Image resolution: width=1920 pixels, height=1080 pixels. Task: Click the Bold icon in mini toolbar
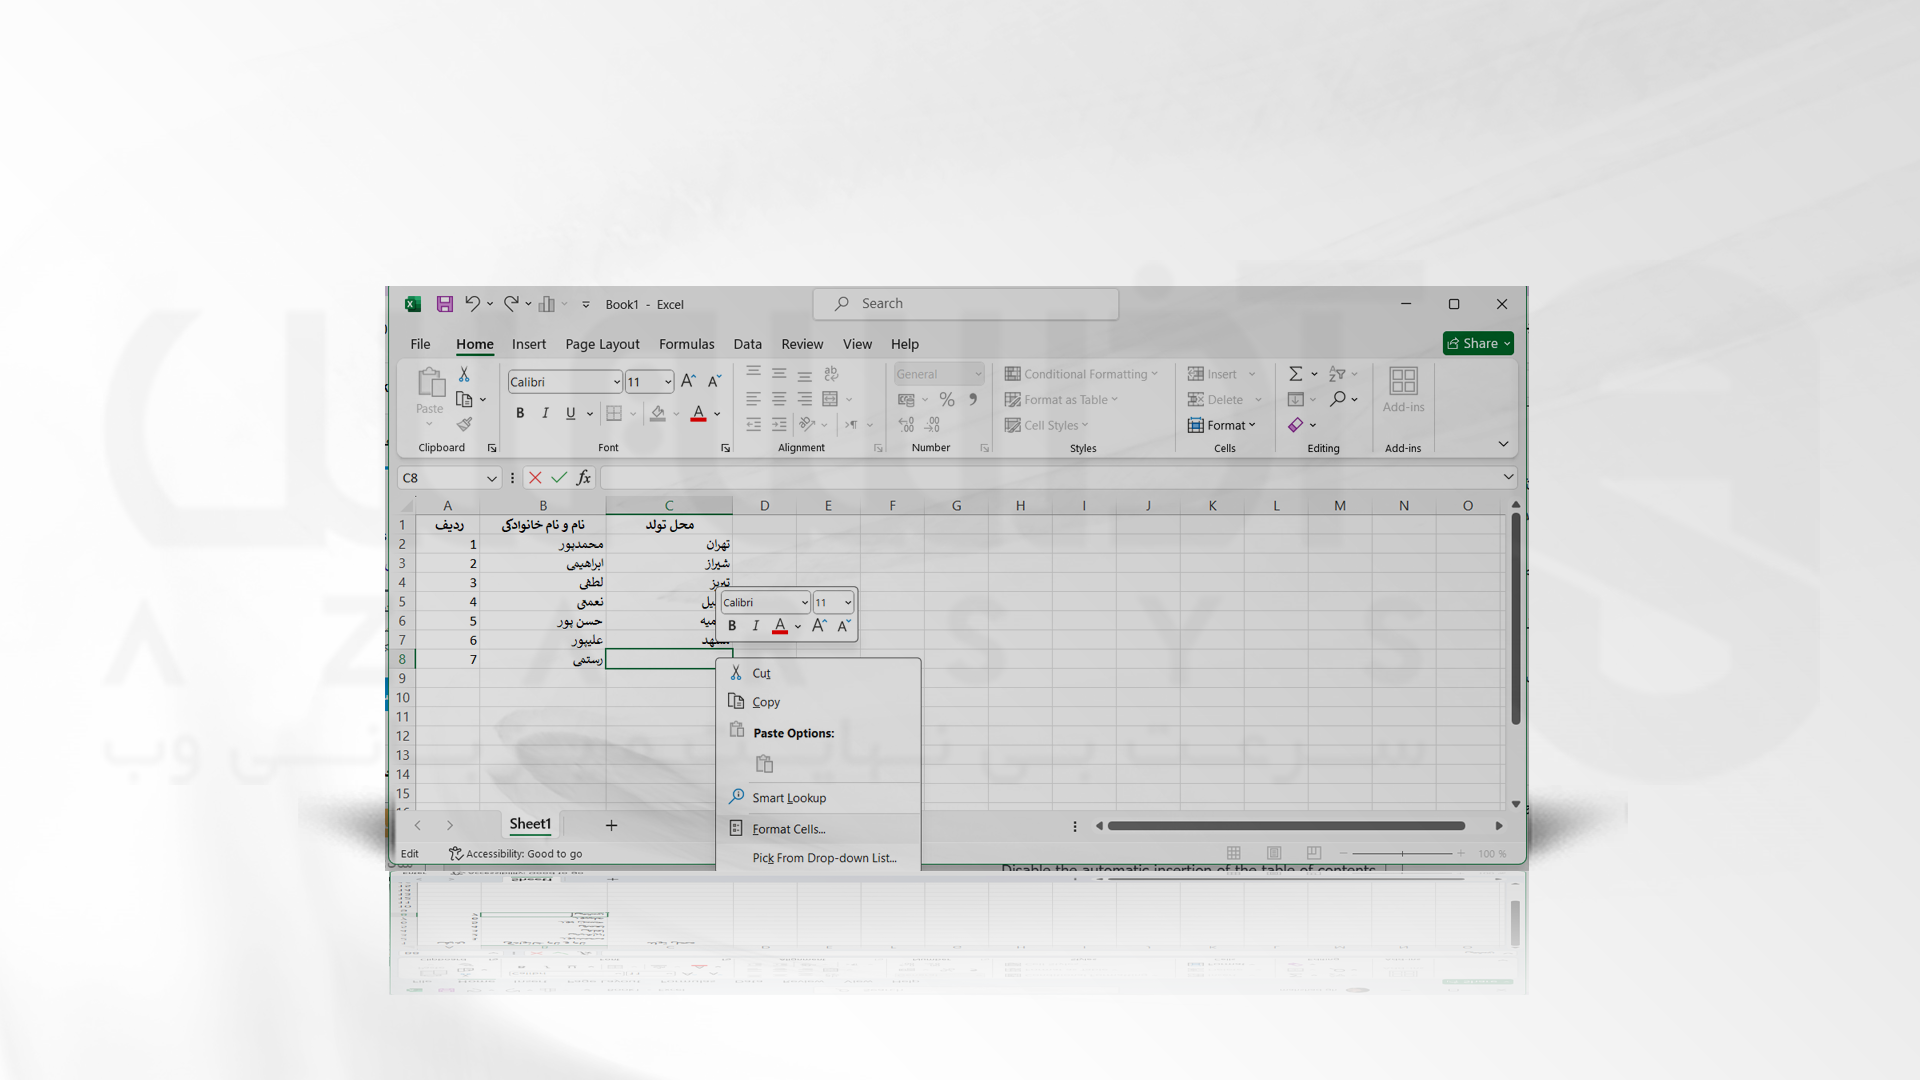(x=732, y=625)
